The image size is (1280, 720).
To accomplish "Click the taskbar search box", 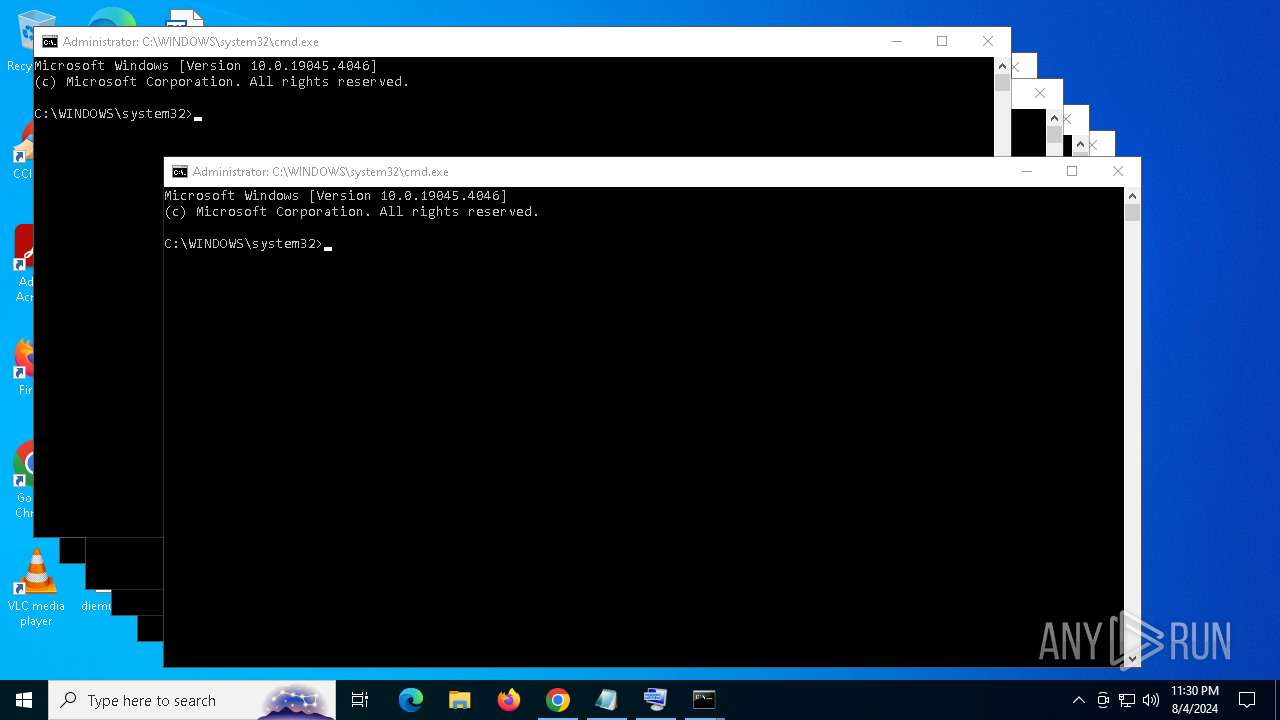I will (x=192, y=700).
